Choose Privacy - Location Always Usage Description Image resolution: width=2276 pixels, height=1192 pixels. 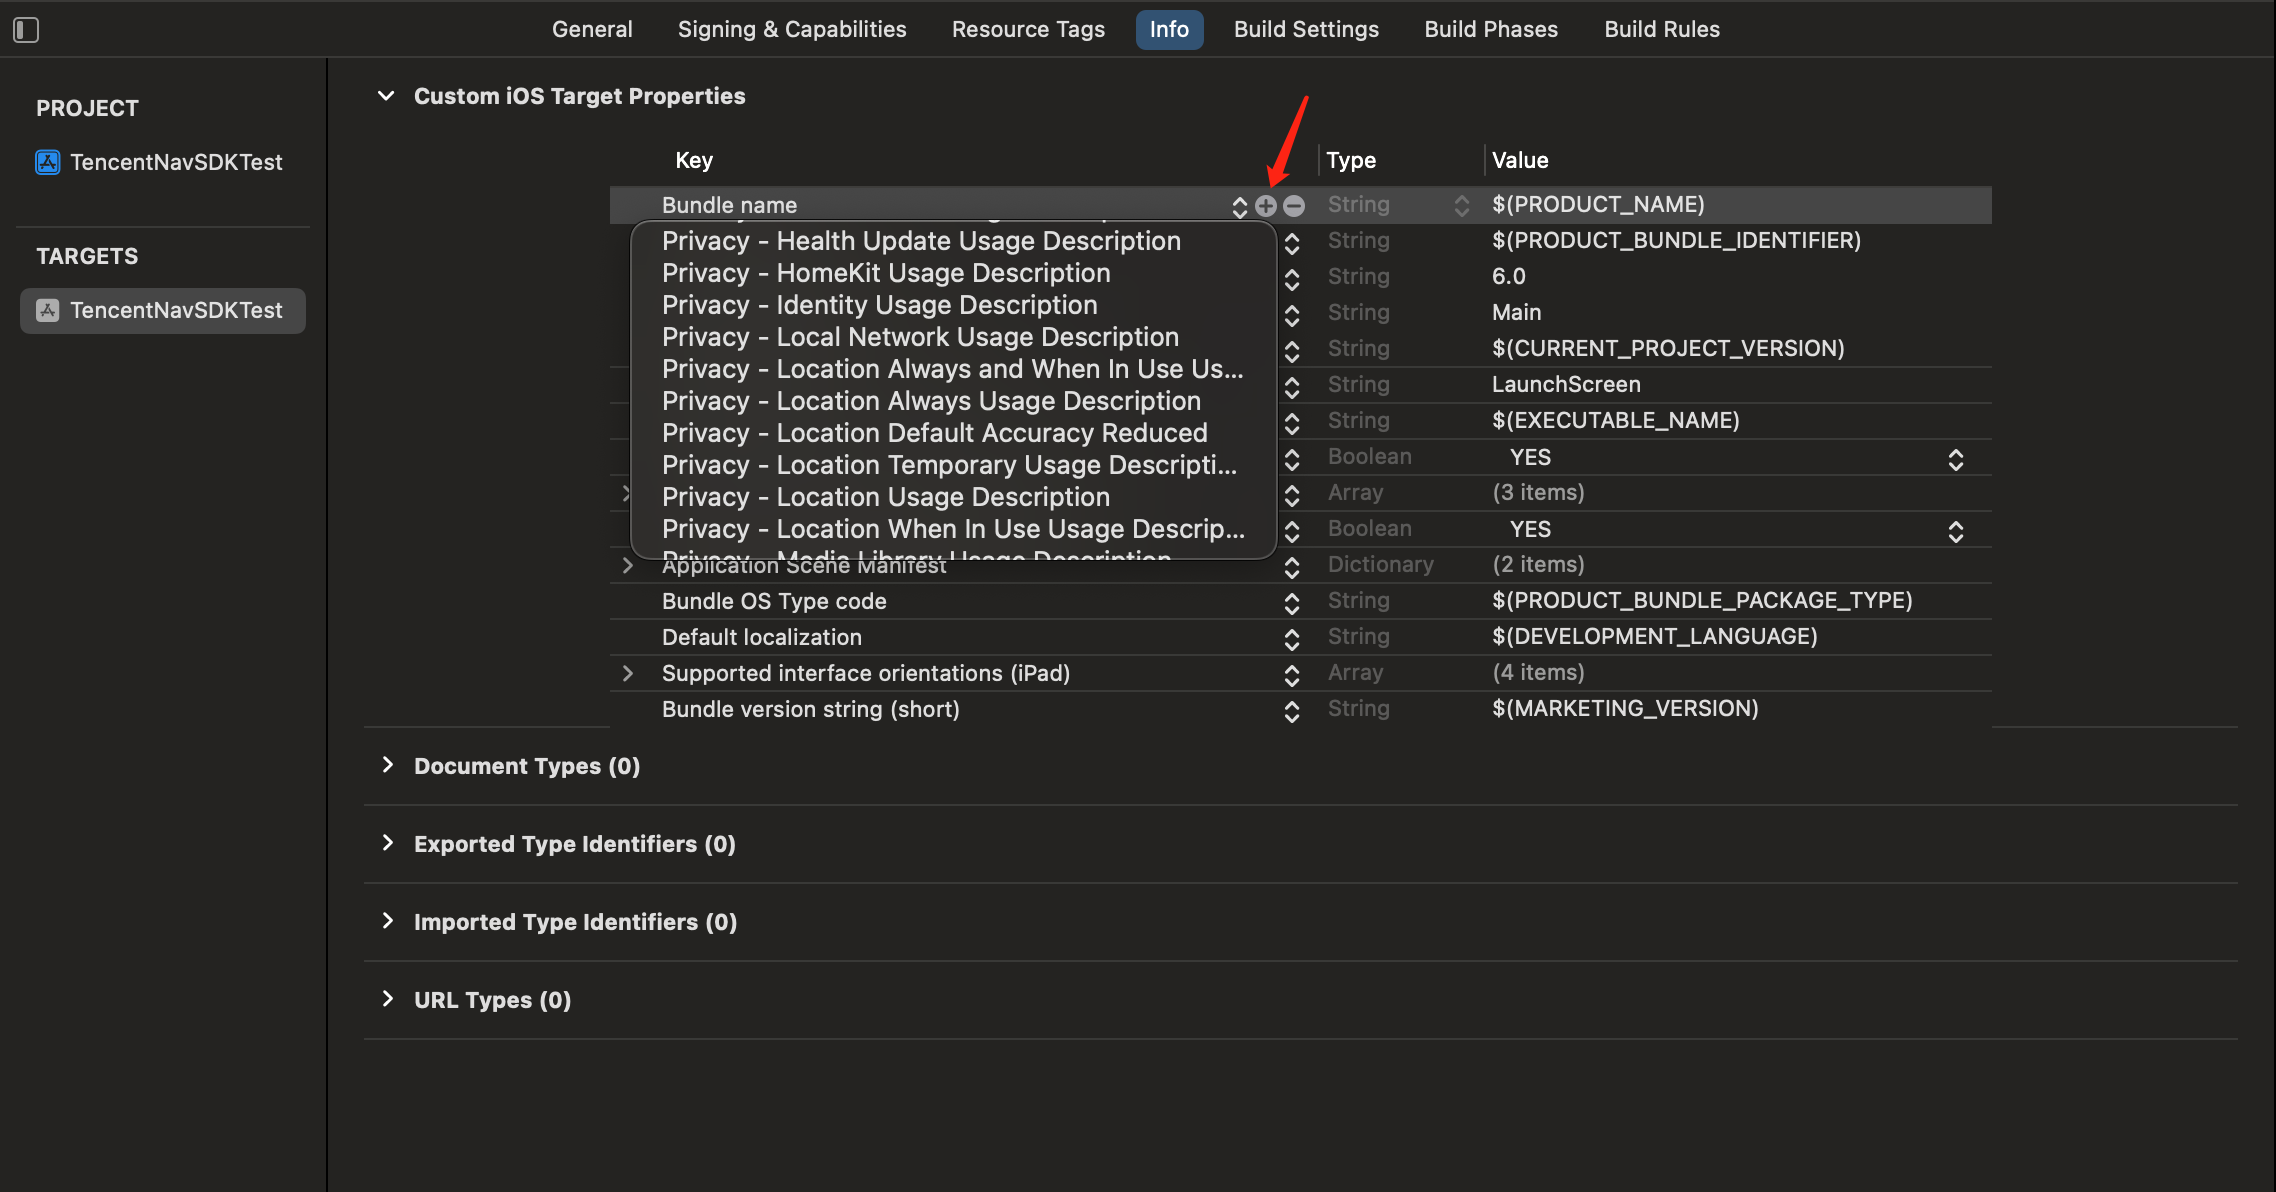click(x=931, y=401)
